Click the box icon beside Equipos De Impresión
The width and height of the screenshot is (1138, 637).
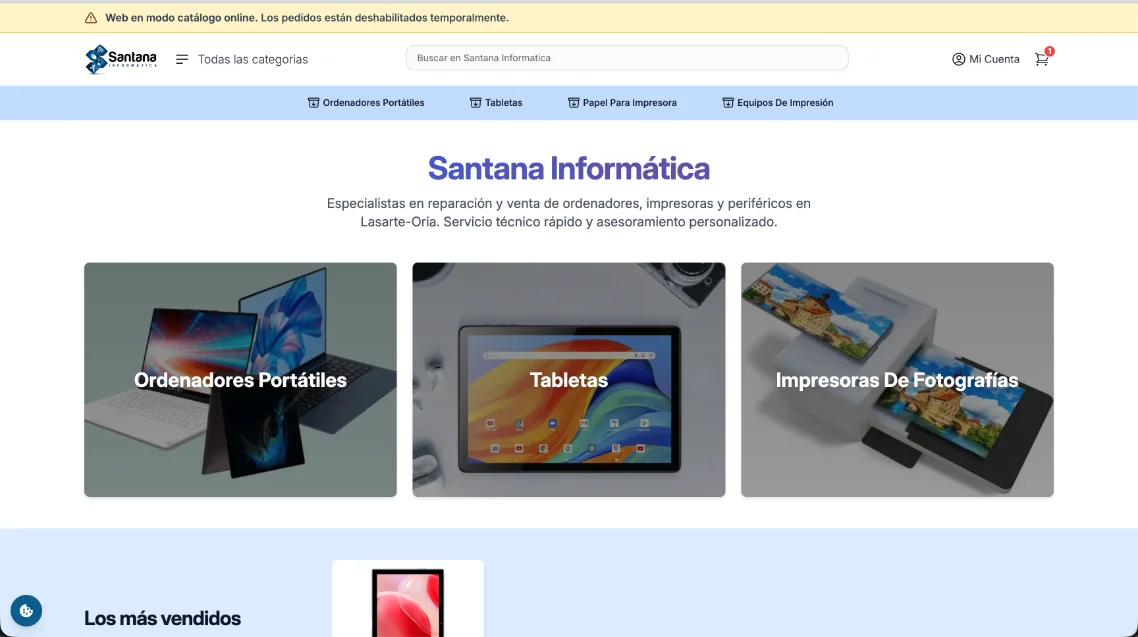pyautogui.click(x=728, y=103)
